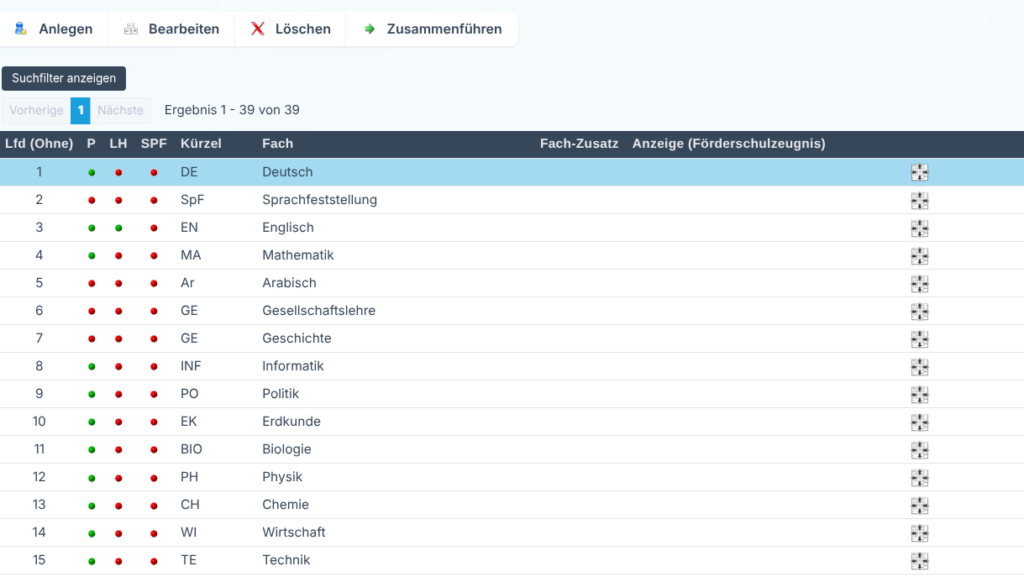Sort by Kürzel column header

201,144
